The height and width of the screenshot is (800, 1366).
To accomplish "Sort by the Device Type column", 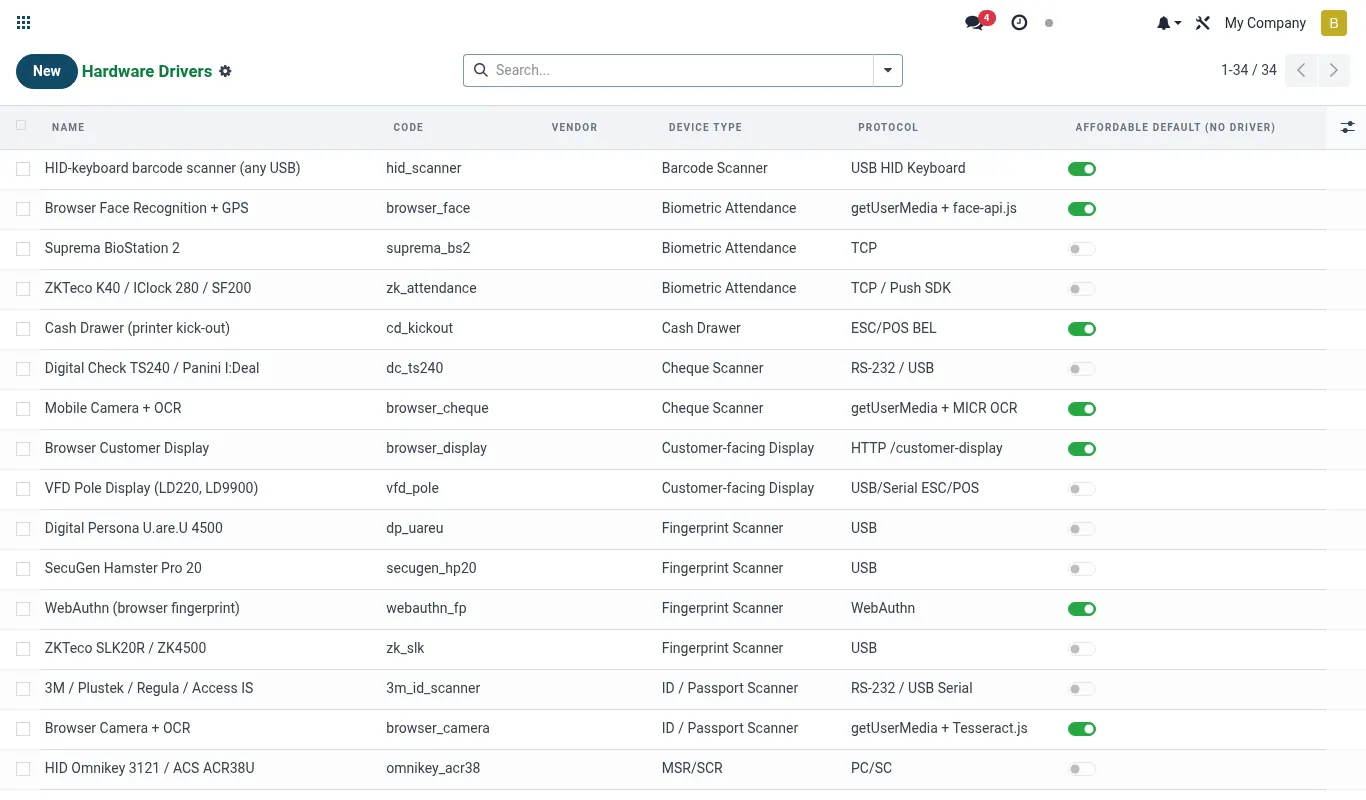I will (x=705, y=127).
